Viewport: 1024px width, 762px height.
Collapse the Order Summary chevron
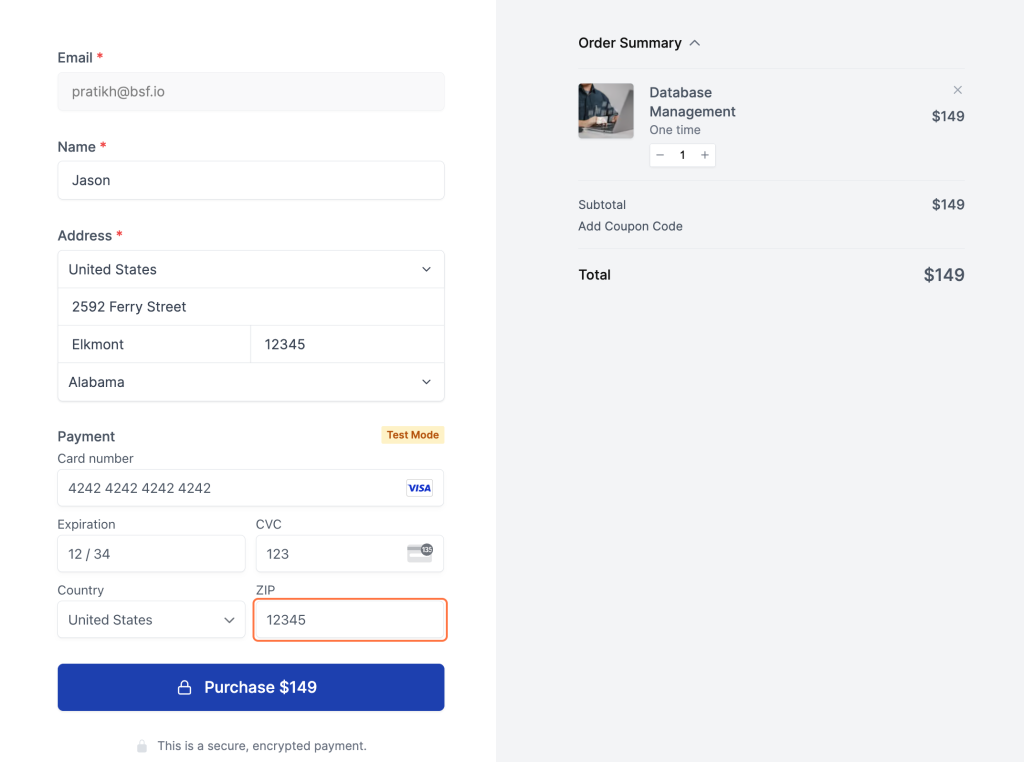click(x=695, y=43)
